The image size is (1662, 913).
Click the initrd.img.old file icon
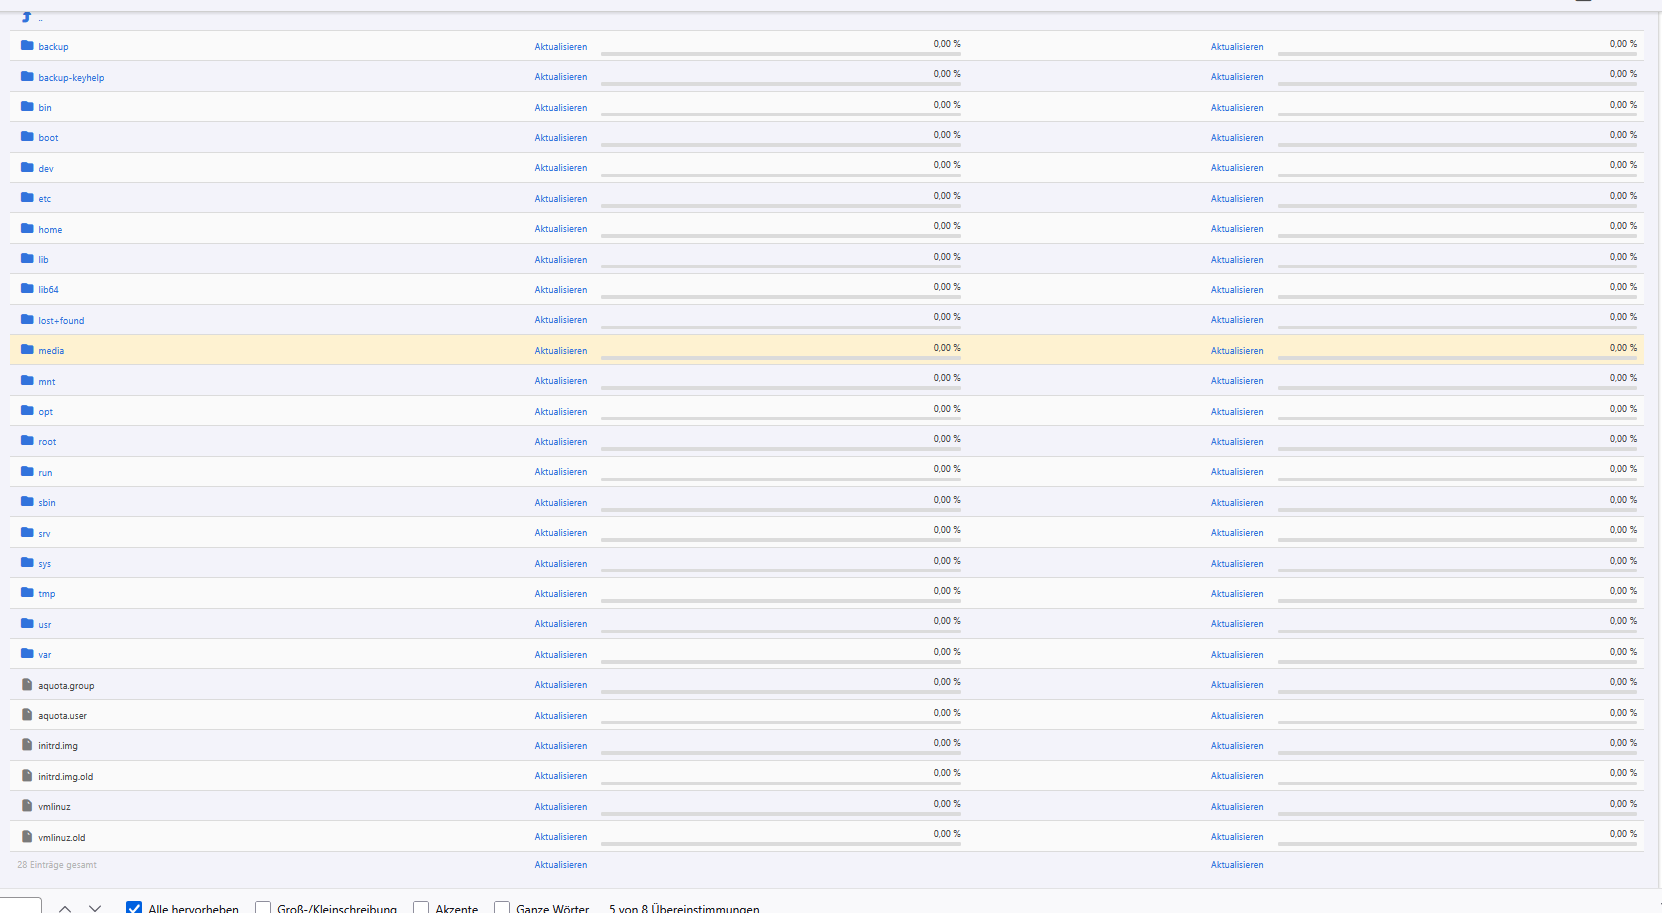click(27, 776)
